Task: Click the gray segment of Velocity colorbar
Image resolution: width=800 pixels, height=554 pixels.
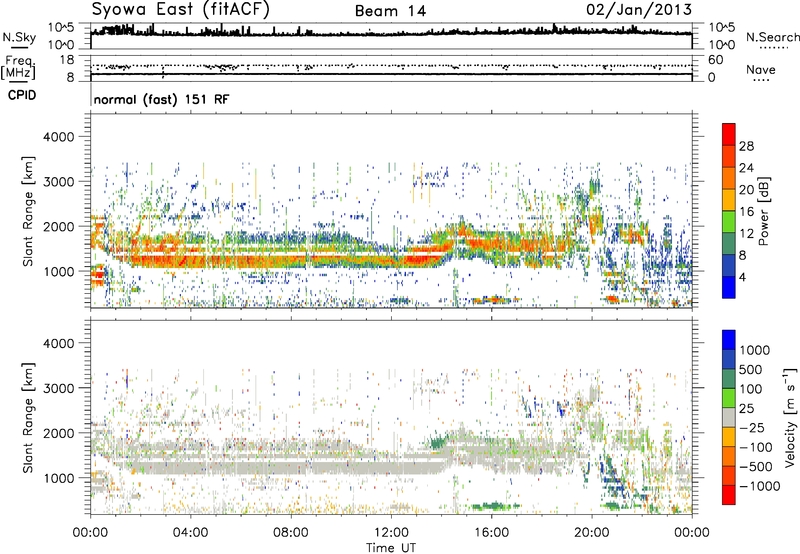Action: [729, 418]
